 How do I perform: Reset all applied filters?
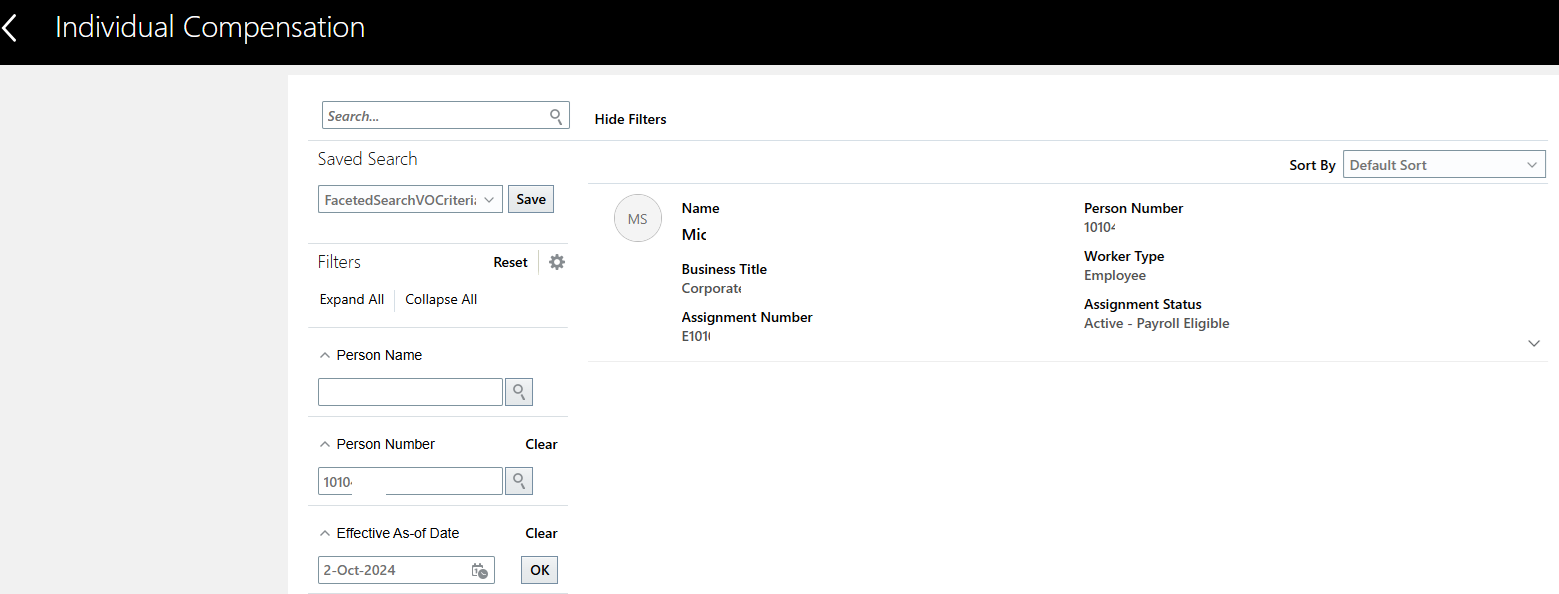[x=510, y=261]
